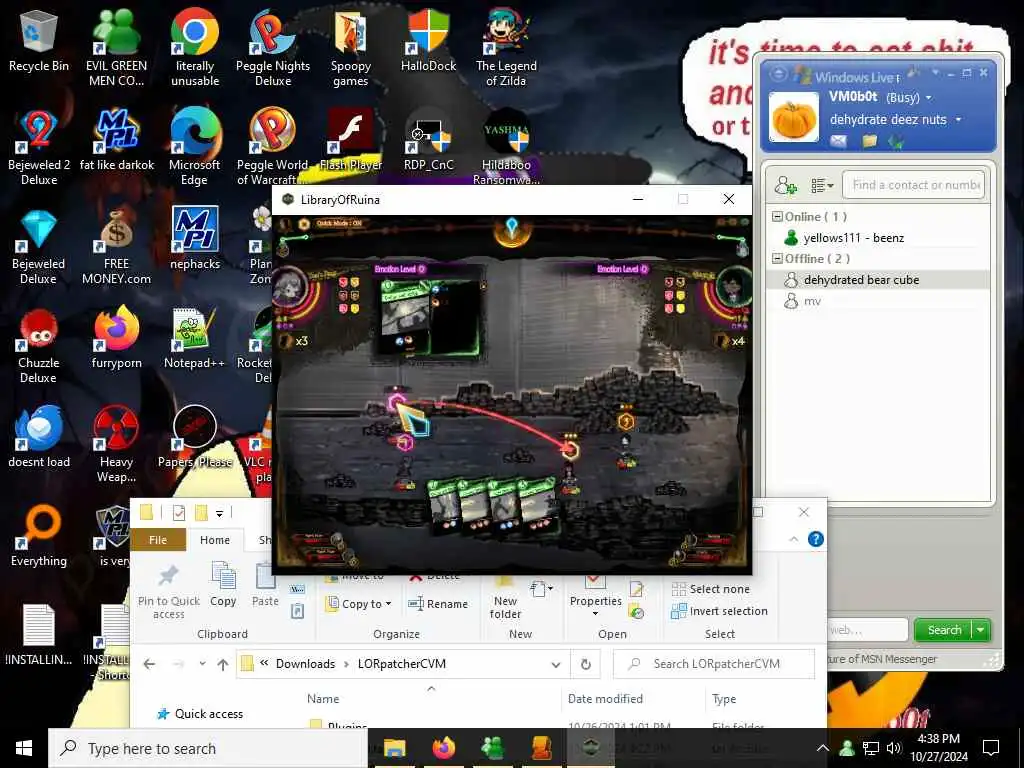Launch the Chuzzle Deluxe desktop icon
This screenshot has width=1024, height=768.
[39, 346]
